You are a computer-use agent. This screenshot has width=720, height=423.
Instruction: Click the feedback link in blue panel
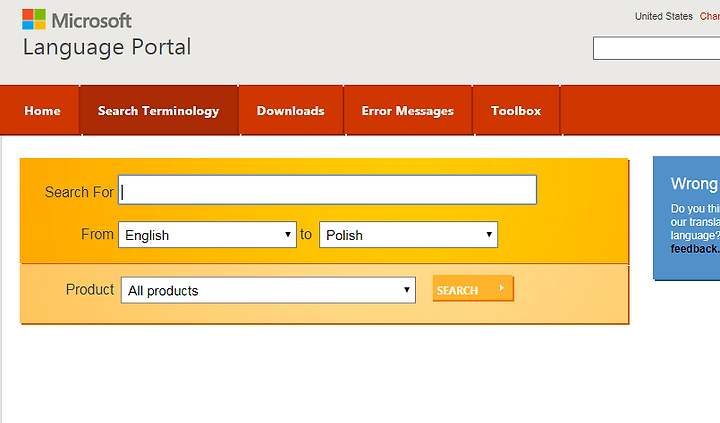click(695, 249)
